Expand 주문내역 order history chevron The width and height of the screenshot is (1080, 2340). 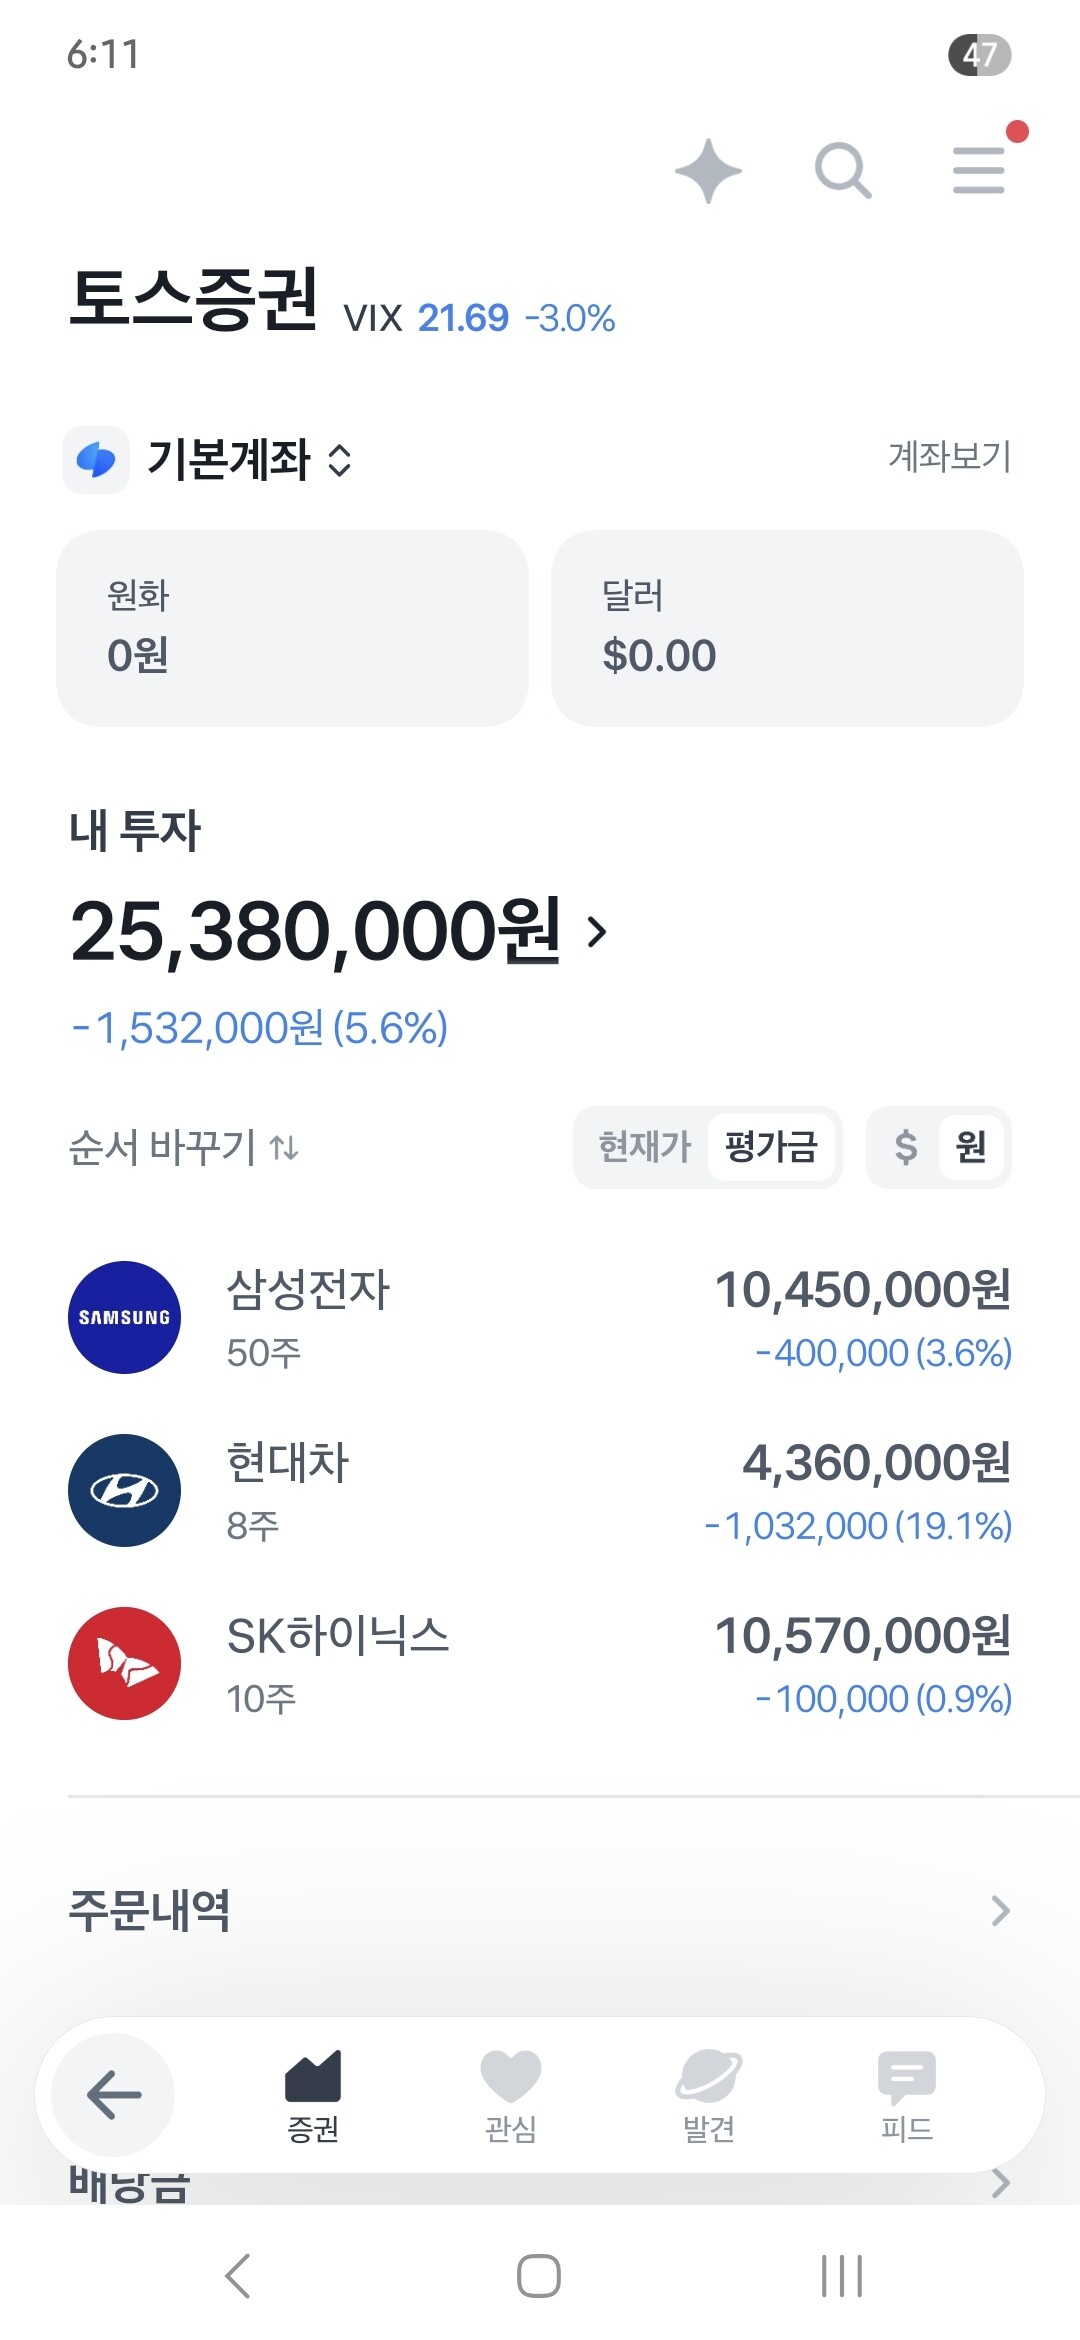pyautogui.click(x=1000, y=1910)
